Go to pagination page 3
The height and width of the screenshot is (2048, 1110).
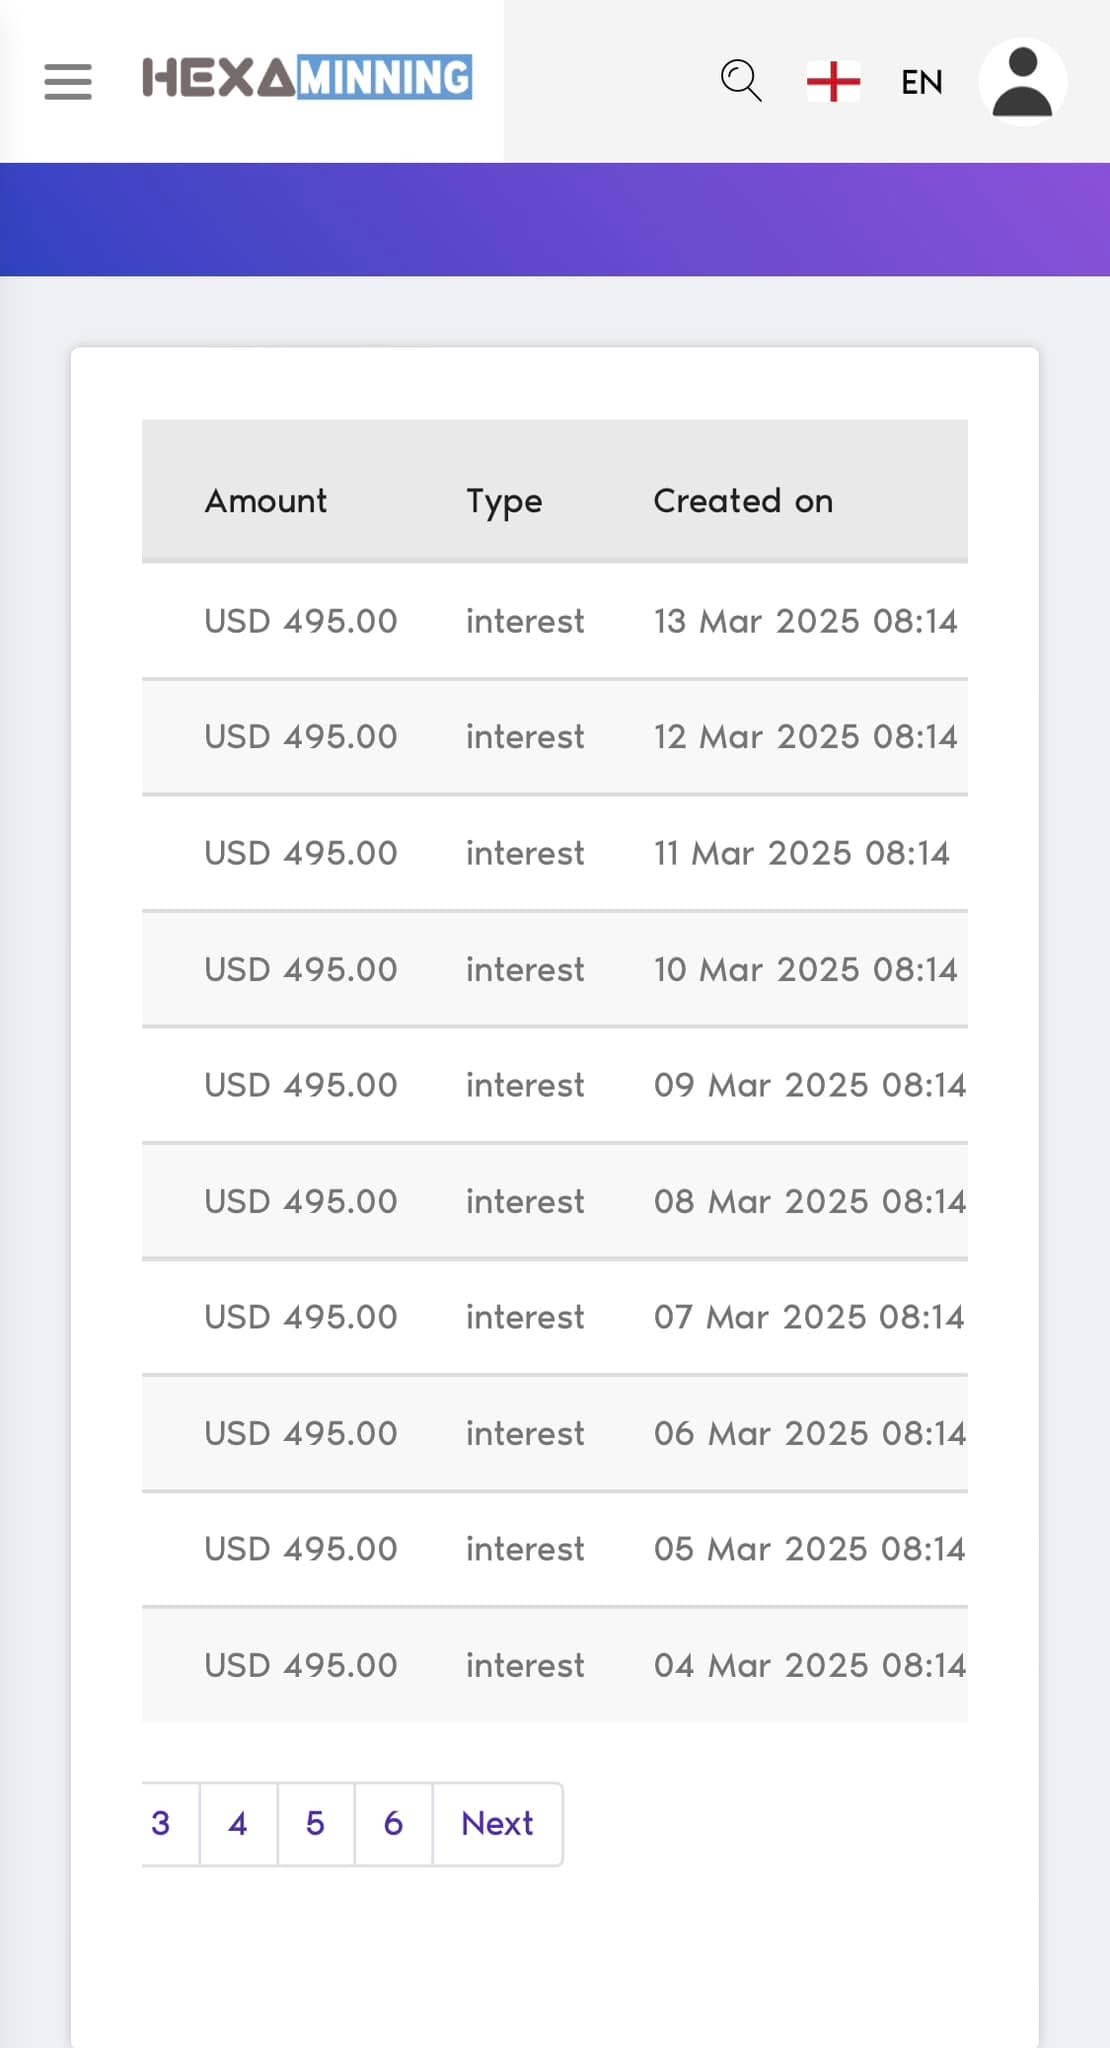(x=161, y=1823)
